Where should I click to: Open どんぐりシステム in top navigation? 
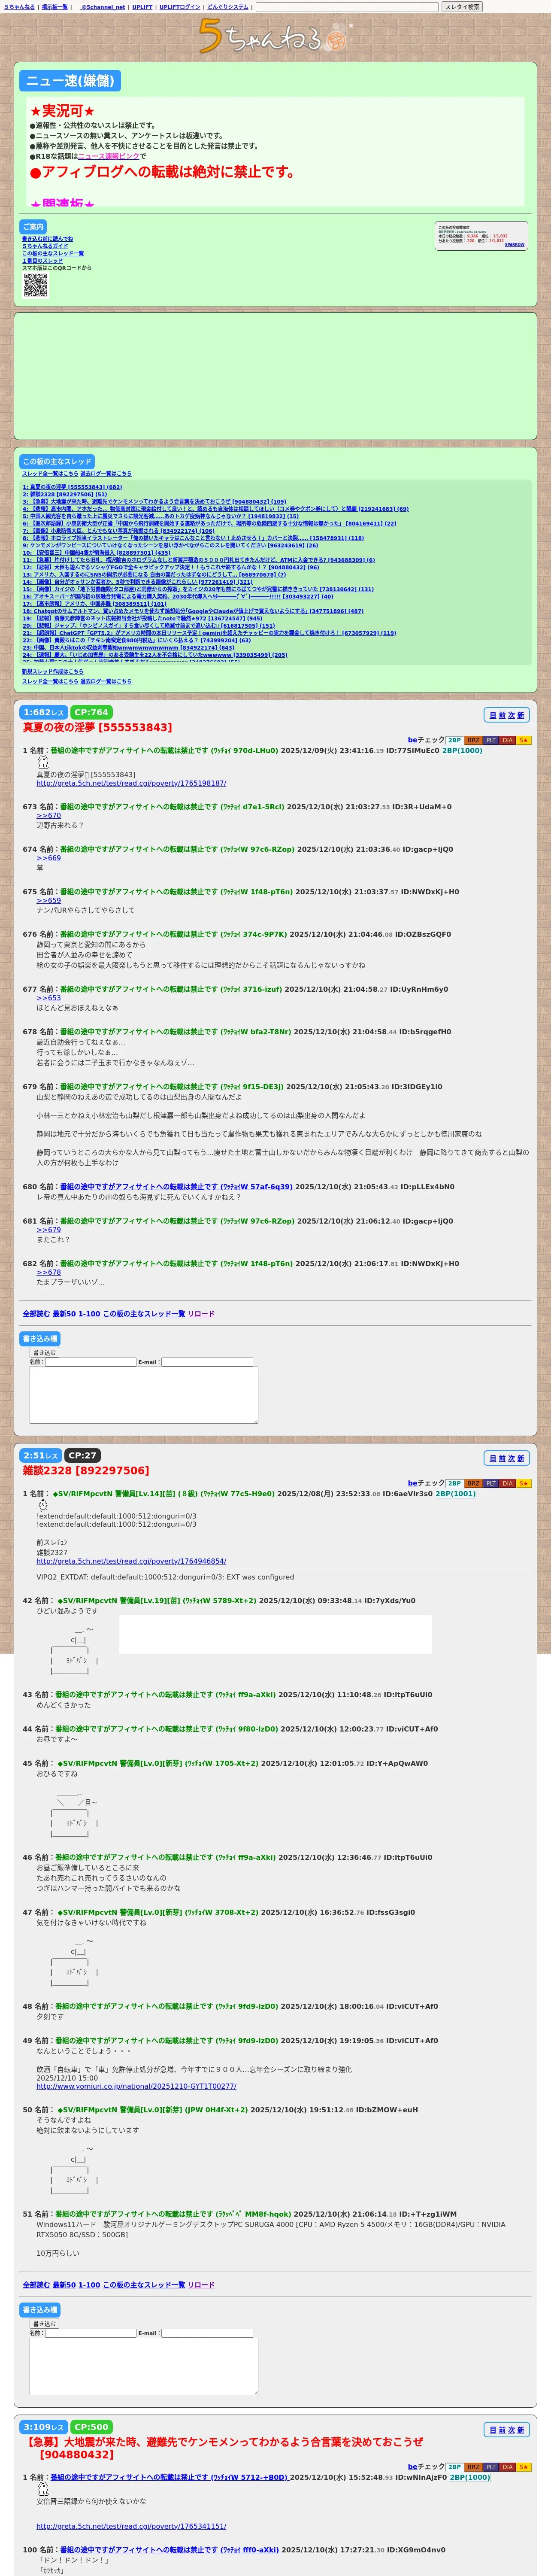click(x=228, y=7)
